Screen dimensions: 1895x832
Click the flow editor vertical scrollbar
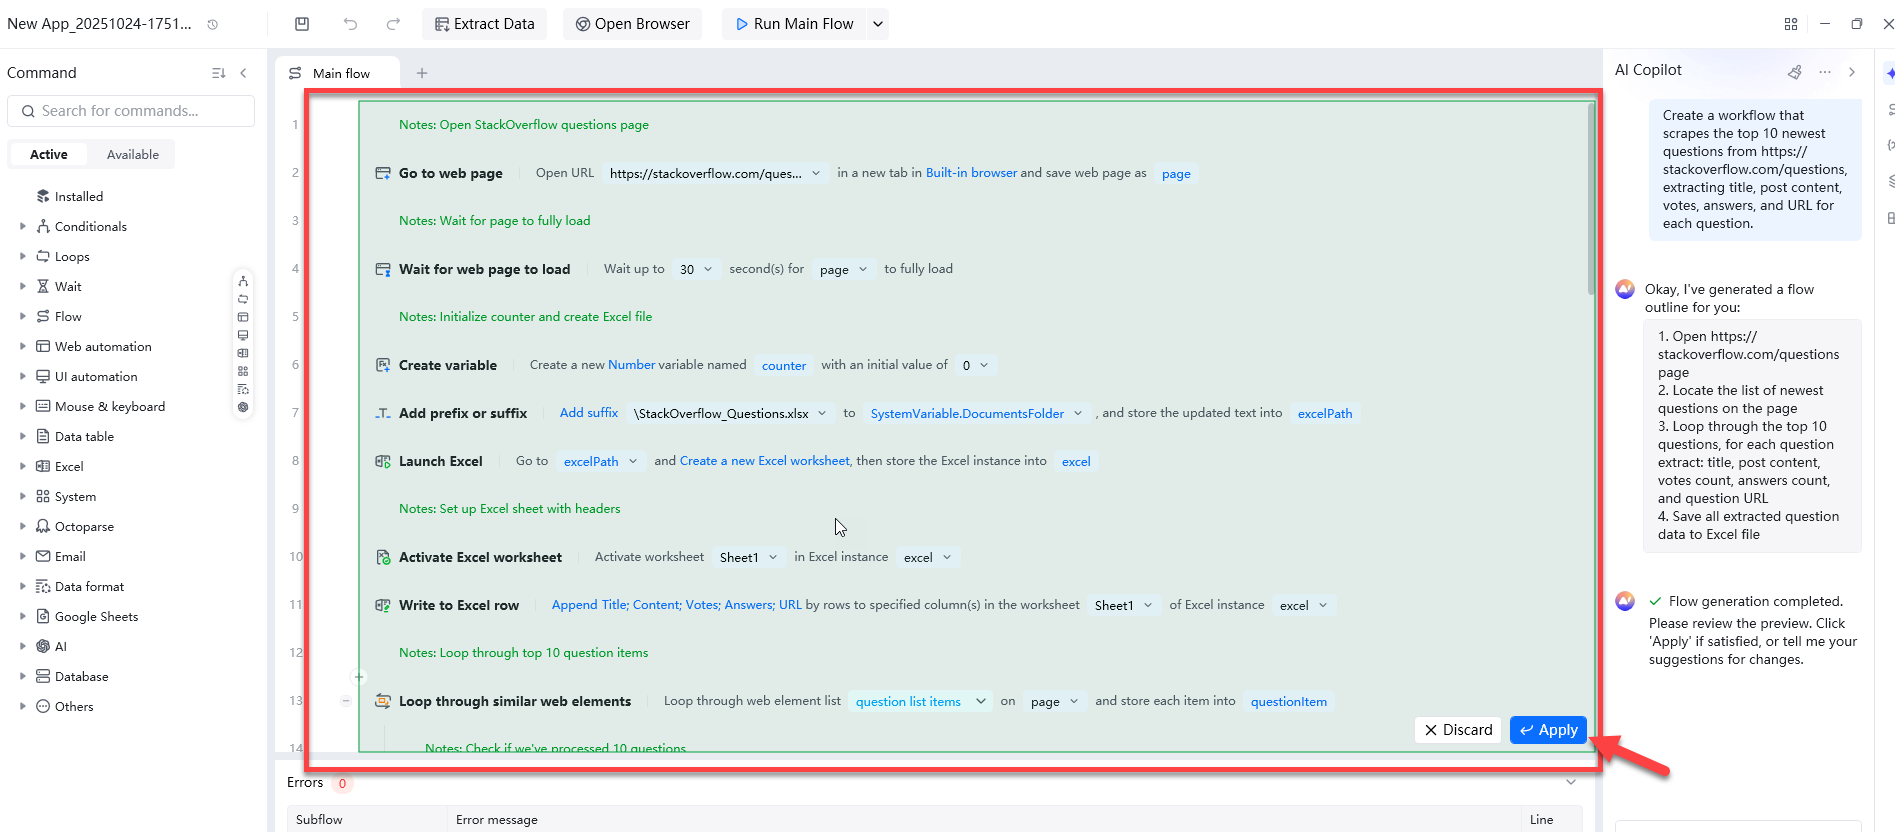[1590, 200]
